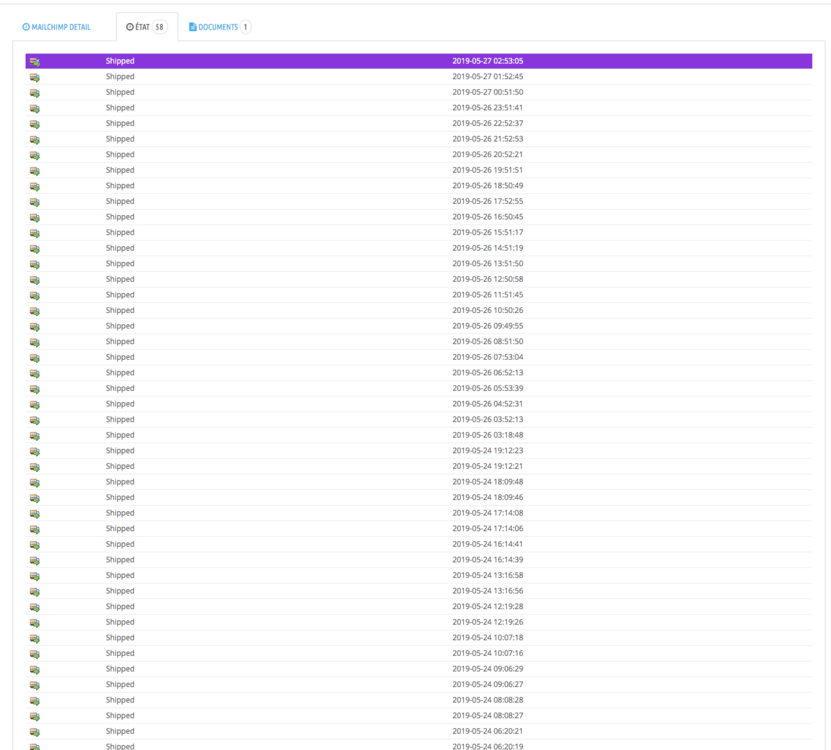
Task: Click the shipping icon on the bottom Shipped row
Action: point(35,746)
